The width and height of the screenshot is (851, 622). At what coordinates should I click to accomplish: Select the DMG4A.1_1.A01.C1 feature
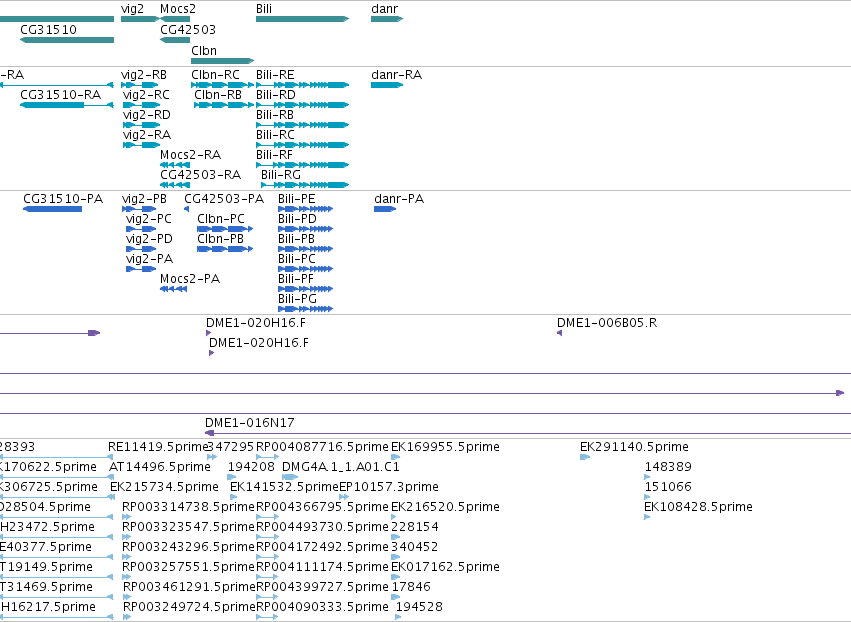pyautogui.click(x=290, y=477)
